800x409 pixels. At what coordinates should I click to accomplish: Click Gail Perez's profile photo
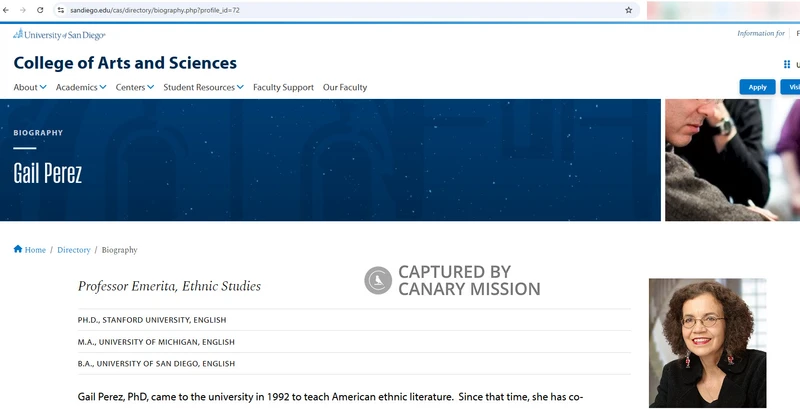pos(707,343)
